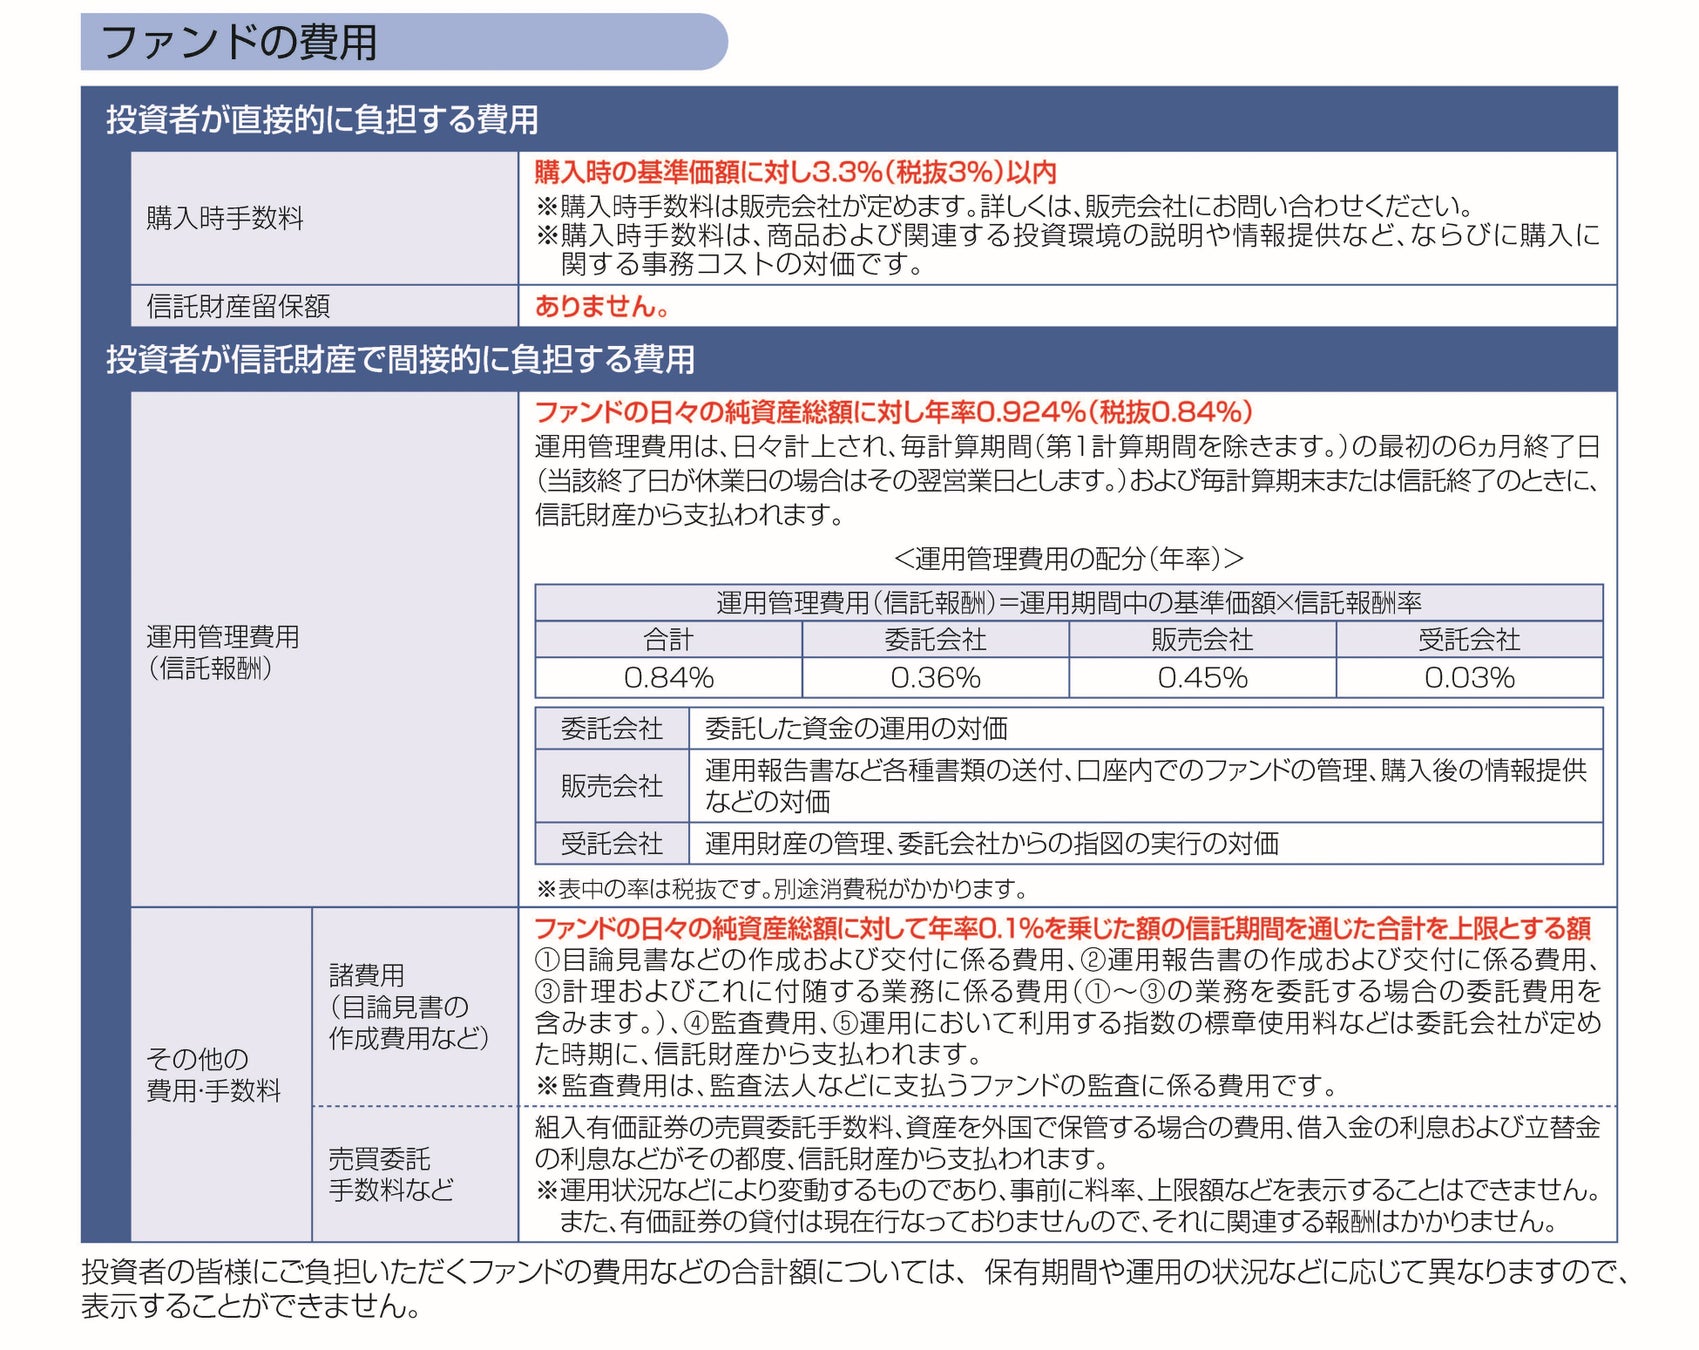Click the "0.36%" rate cell
Viewport: 1699px width, 1350px height.
tap(936, 678)
